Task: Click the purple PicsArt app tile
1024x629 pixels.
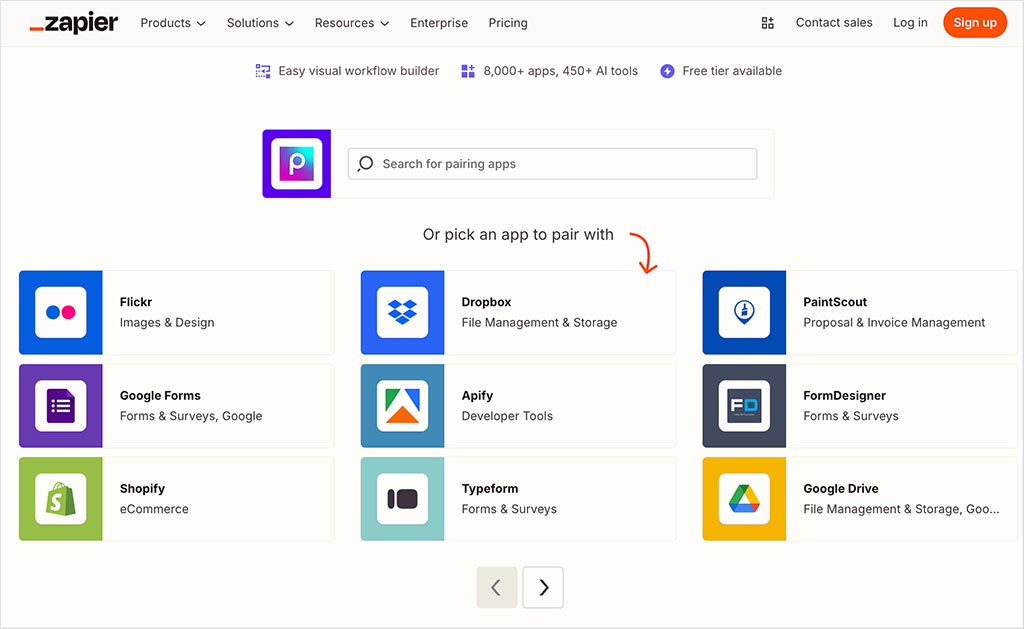Action: pyautogui.click(x=296, y=163)
